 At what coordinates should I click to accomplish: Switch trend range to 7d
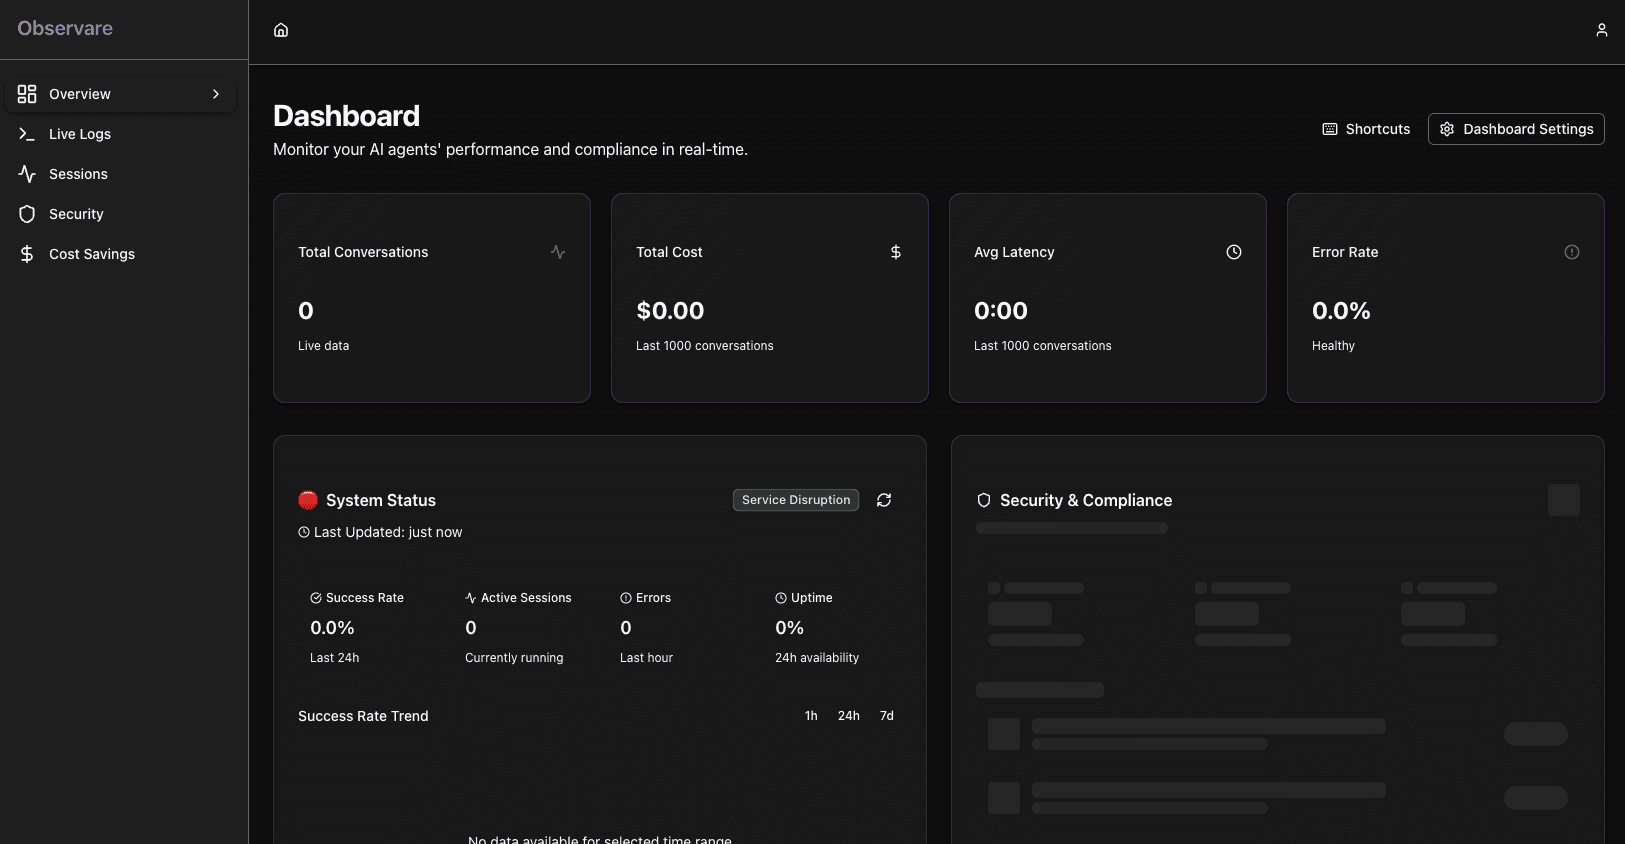pyautogui.click(x=887, y=716)
